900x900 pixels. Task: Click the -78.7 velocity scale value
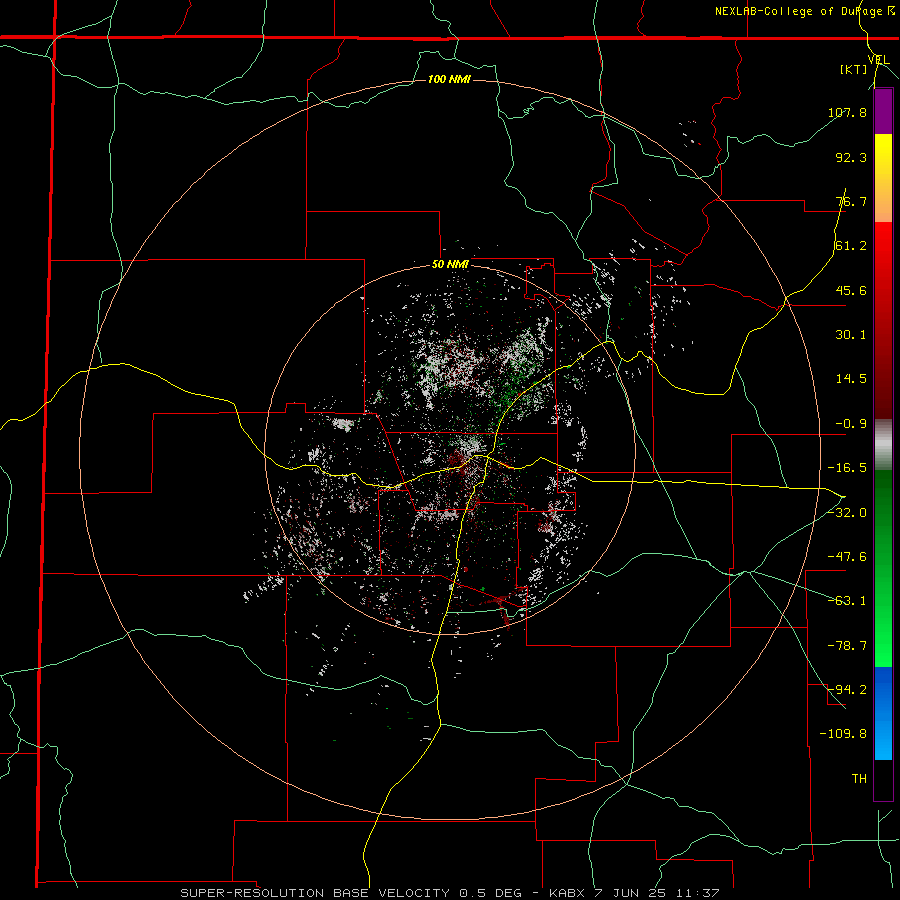[847, 646]
